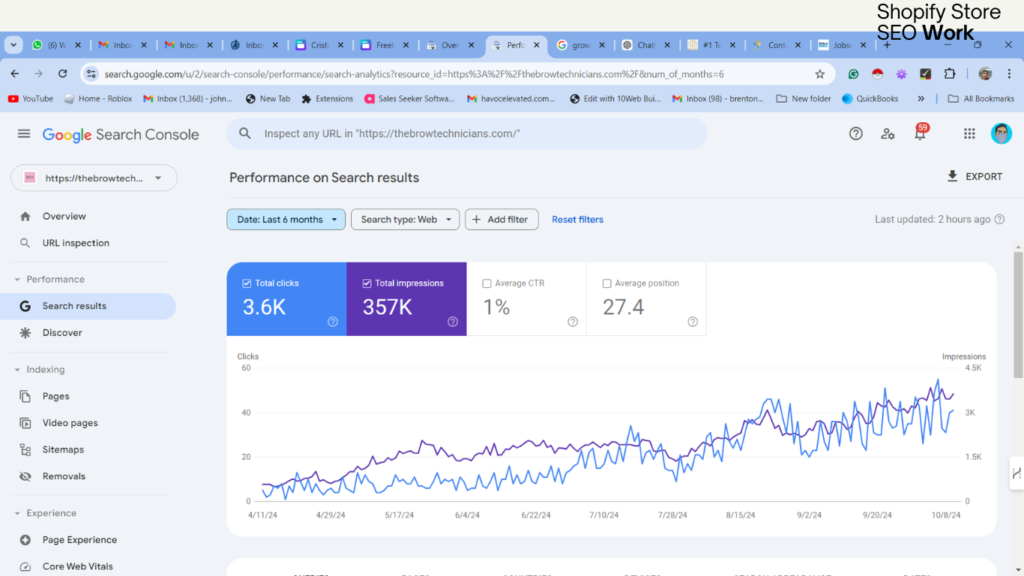Image resolution: width=1024 pixels, height=576 pixels.
Task: Open the manage users and permissions icon
Action: coord(888,134)
